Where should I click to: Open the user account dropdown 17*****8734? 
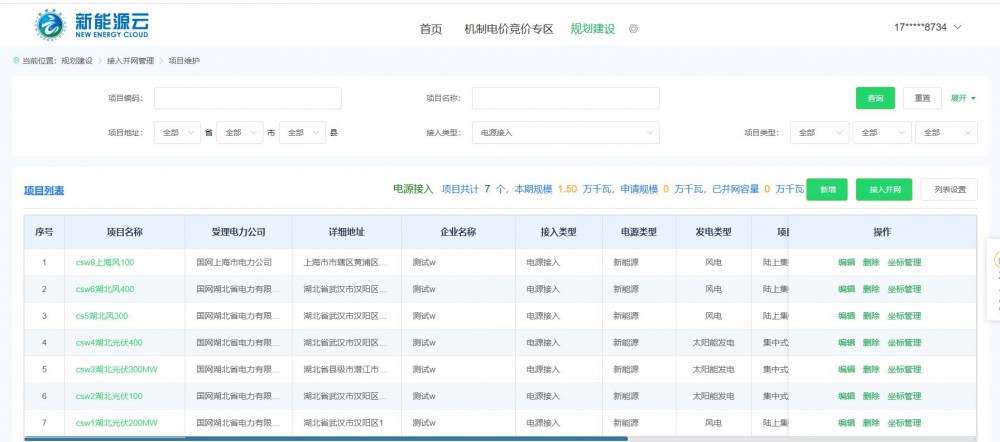click(x=927, y=27)
